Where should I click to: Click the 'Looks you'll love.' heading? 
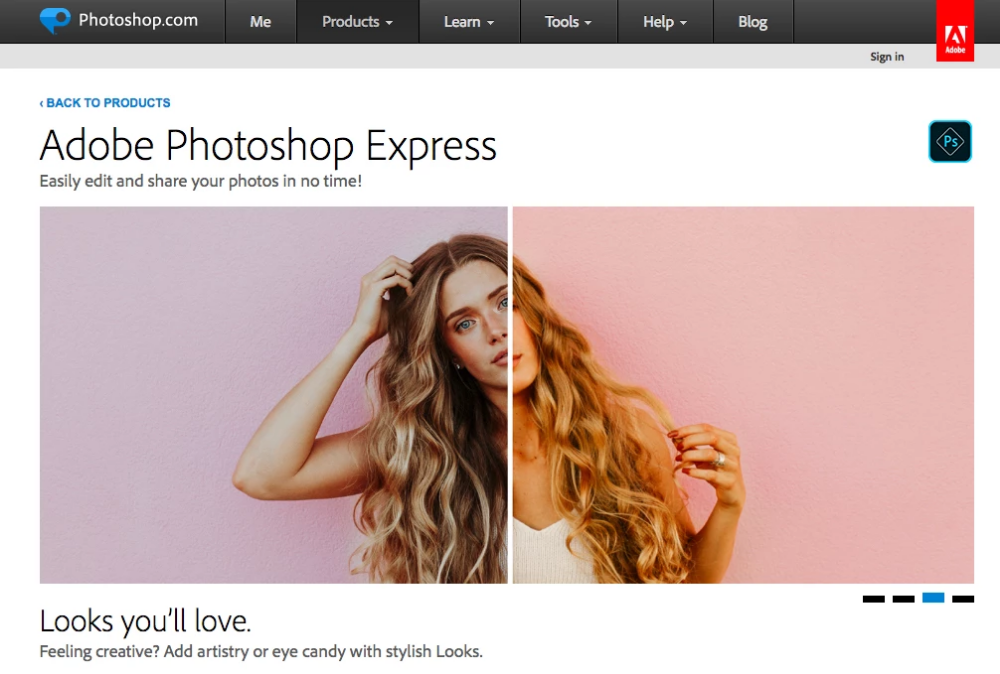point(145,621)
